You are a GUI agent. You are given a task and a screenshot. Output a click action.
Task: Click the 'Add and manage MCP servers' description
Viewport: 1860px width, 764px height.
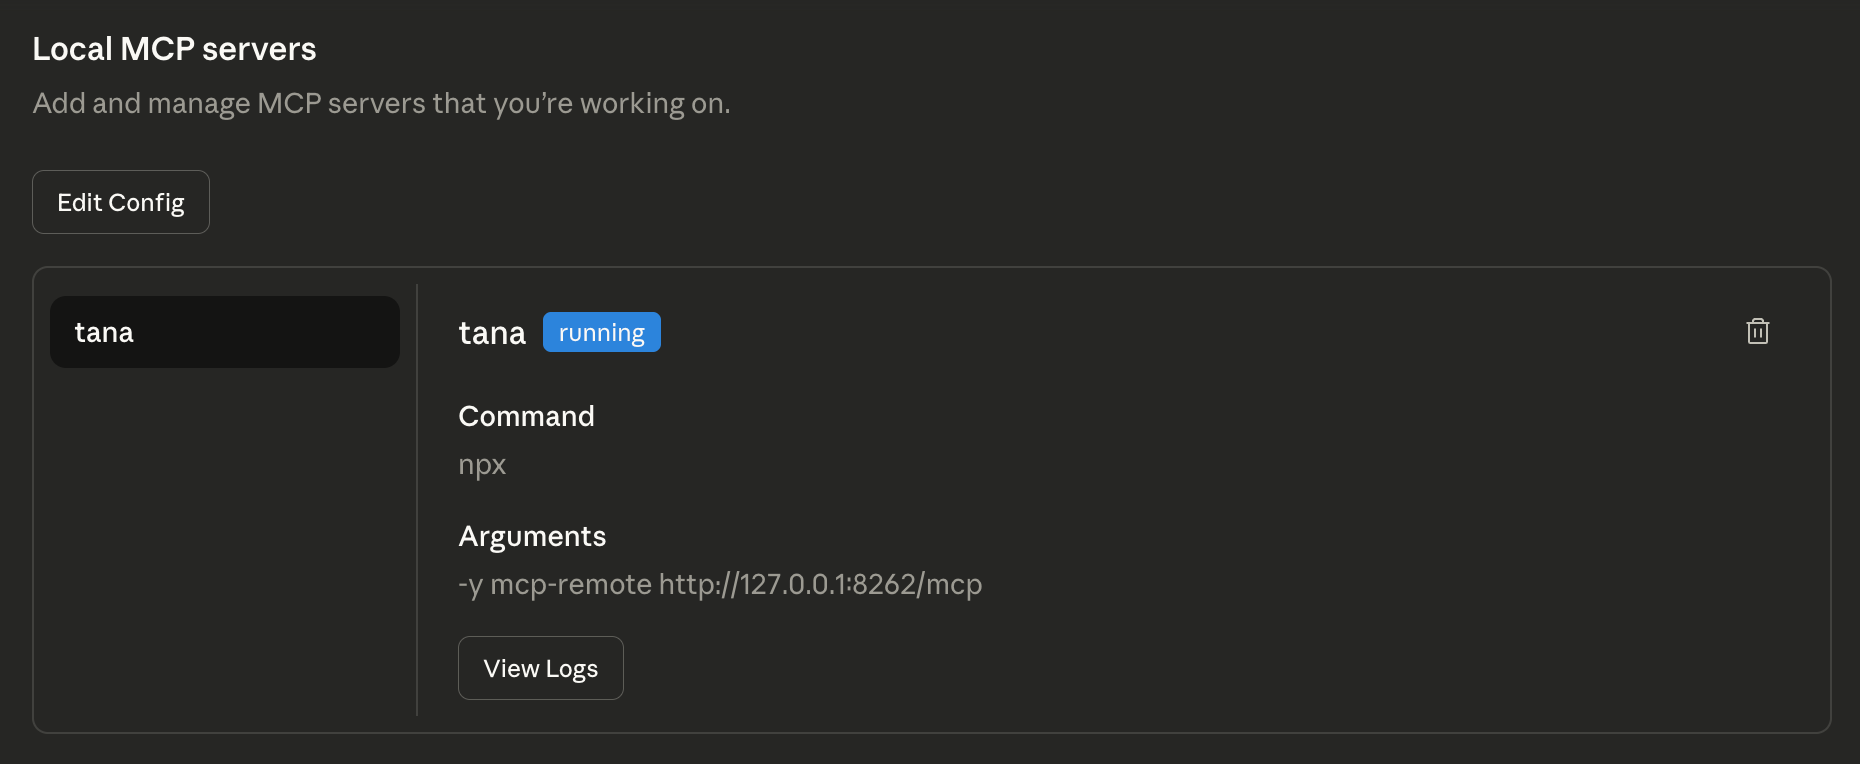coord(381,103)
